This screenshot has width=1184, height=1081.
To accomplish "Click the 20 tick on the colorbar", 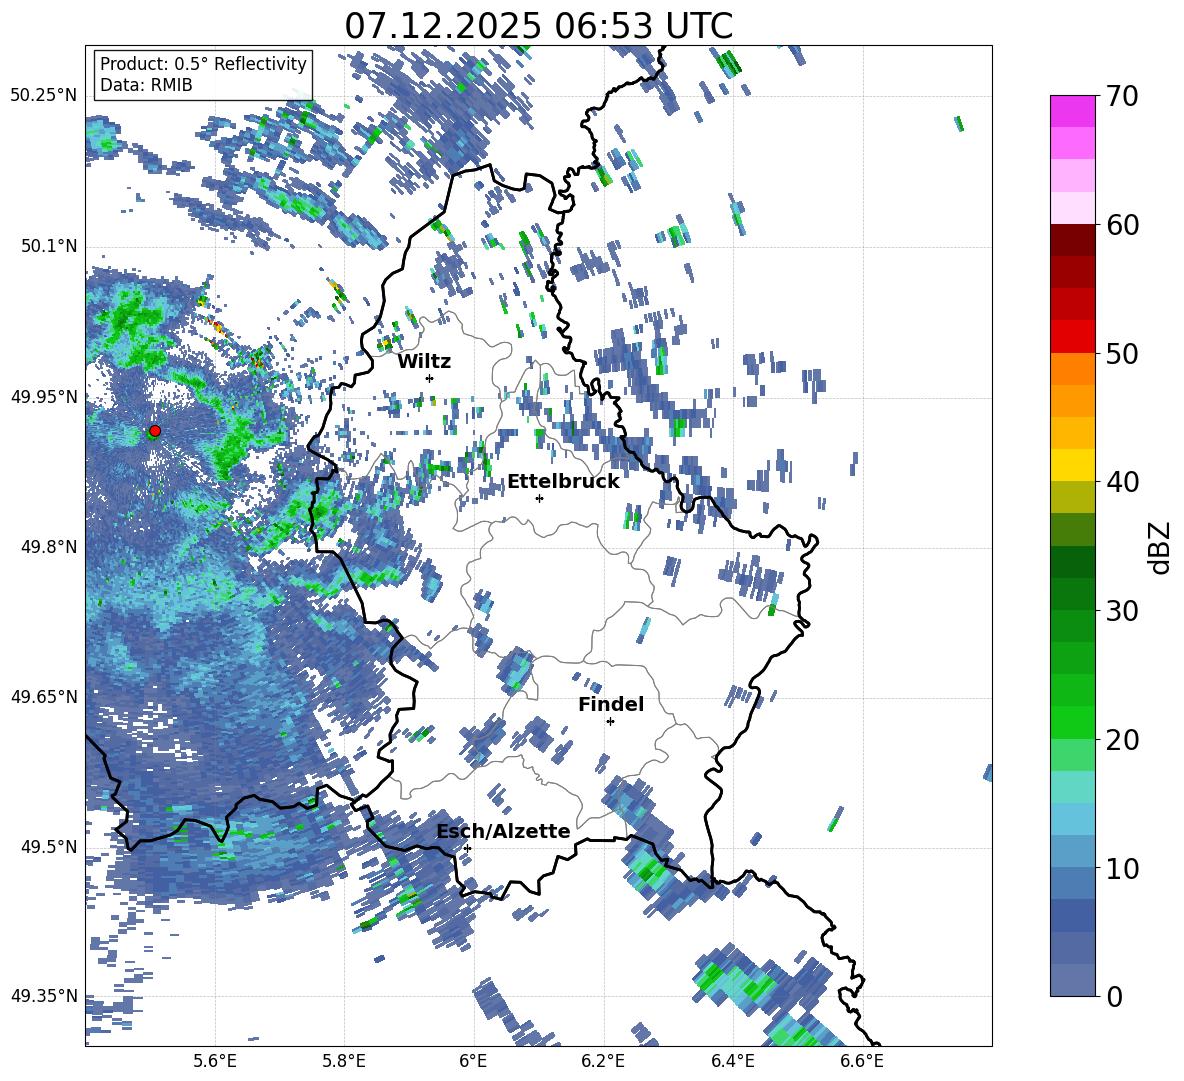I will pyautogui.click(x=1122, y=740).
